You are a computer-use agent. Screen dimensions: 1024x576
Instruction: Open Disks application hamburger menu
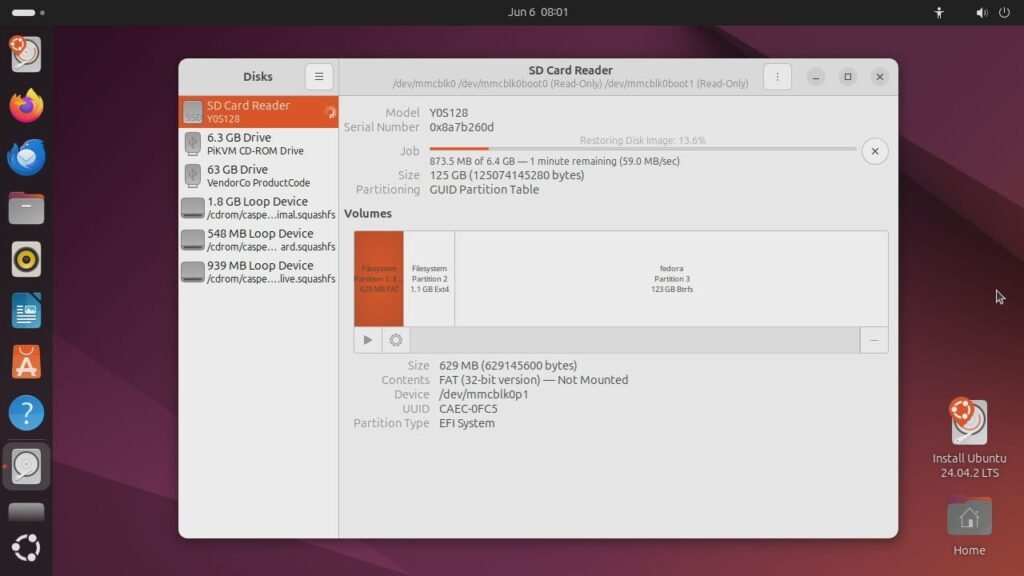tap(318, 77)
